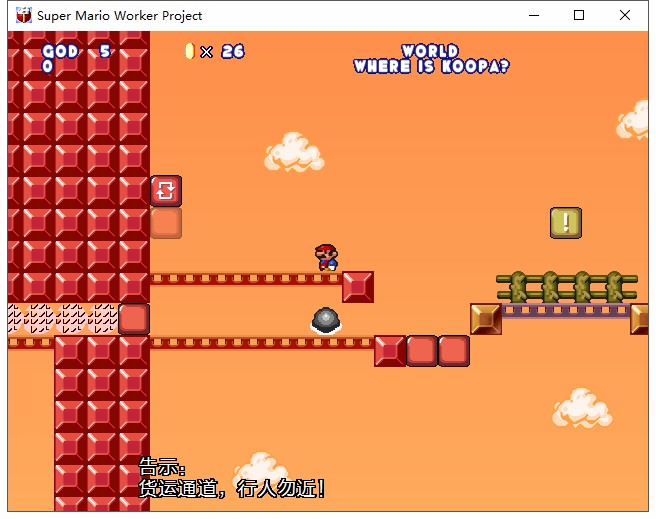656x519 pixels.
Task: Click the green wooden fence
Action: coord(567,287)
